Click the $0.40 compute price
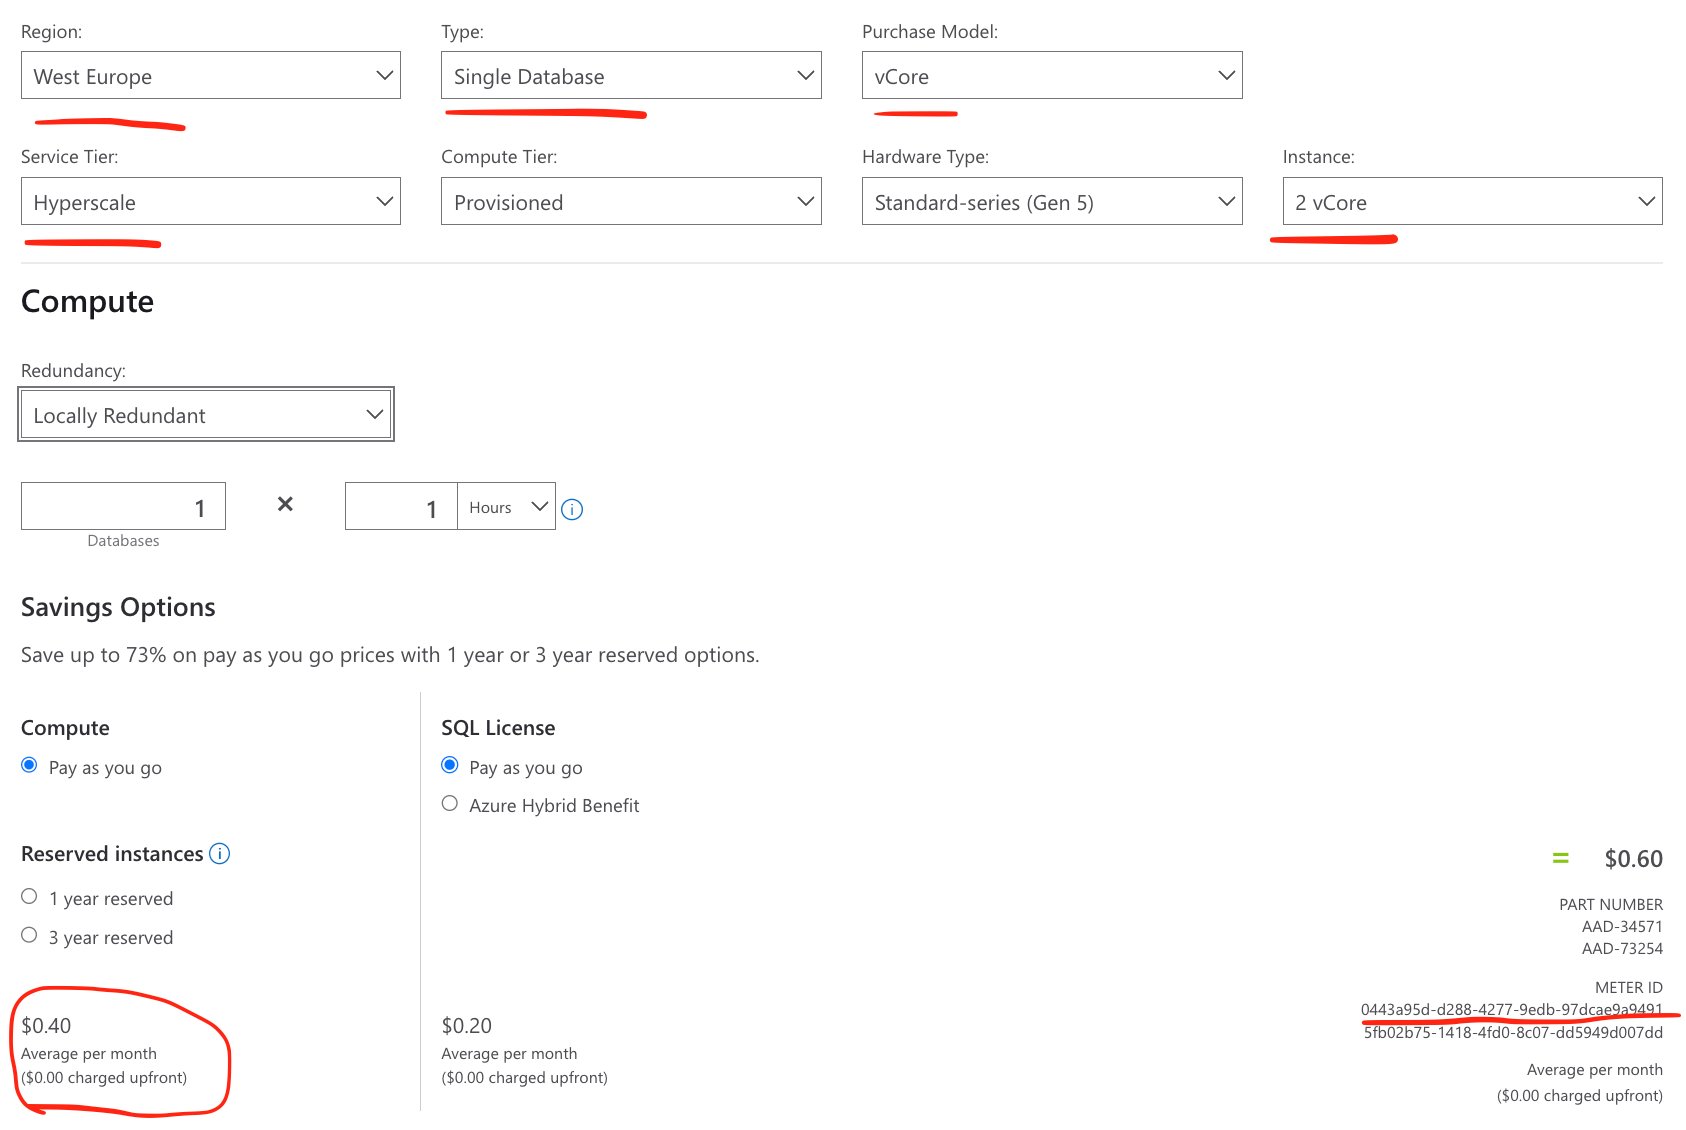1686x1130 pixels. click(x=46, y=1026)
